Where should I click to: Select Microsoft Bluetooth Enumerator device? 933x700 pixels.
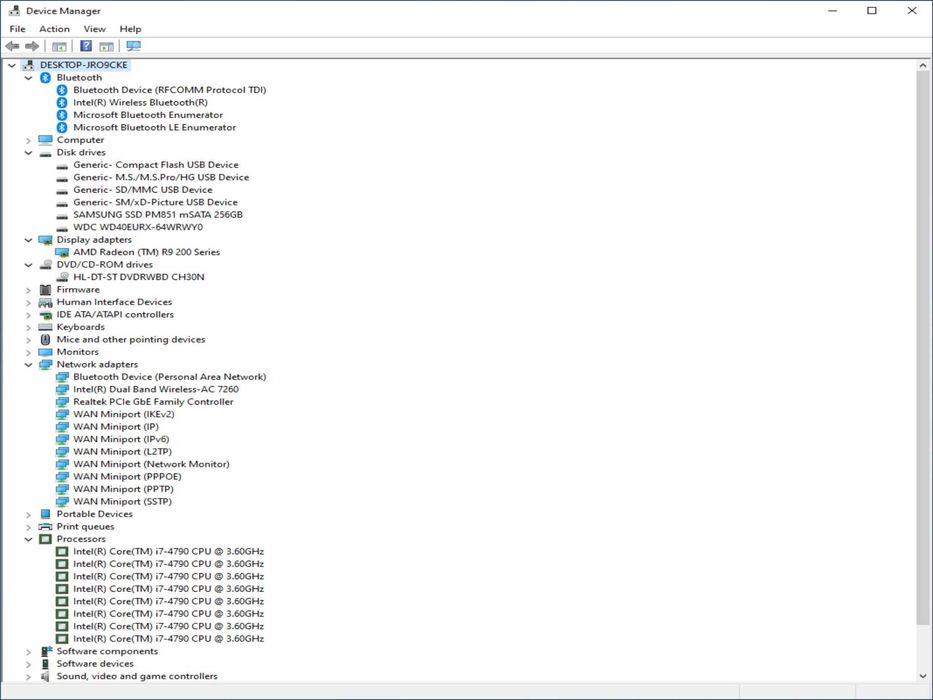pyautogui.click(x=148, y=115)
